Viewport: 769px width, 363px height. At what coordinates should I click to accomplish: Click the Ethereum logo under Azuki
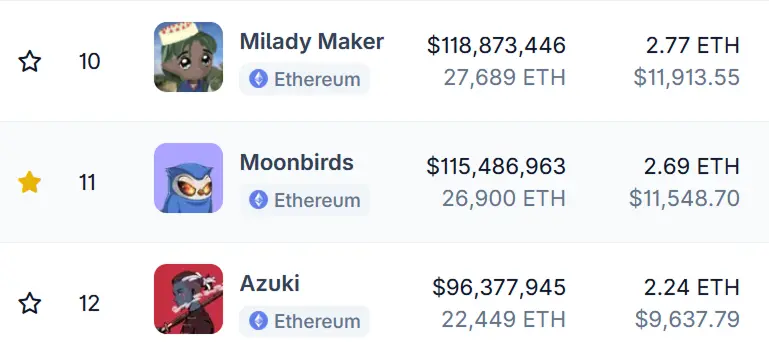point(258,321)
